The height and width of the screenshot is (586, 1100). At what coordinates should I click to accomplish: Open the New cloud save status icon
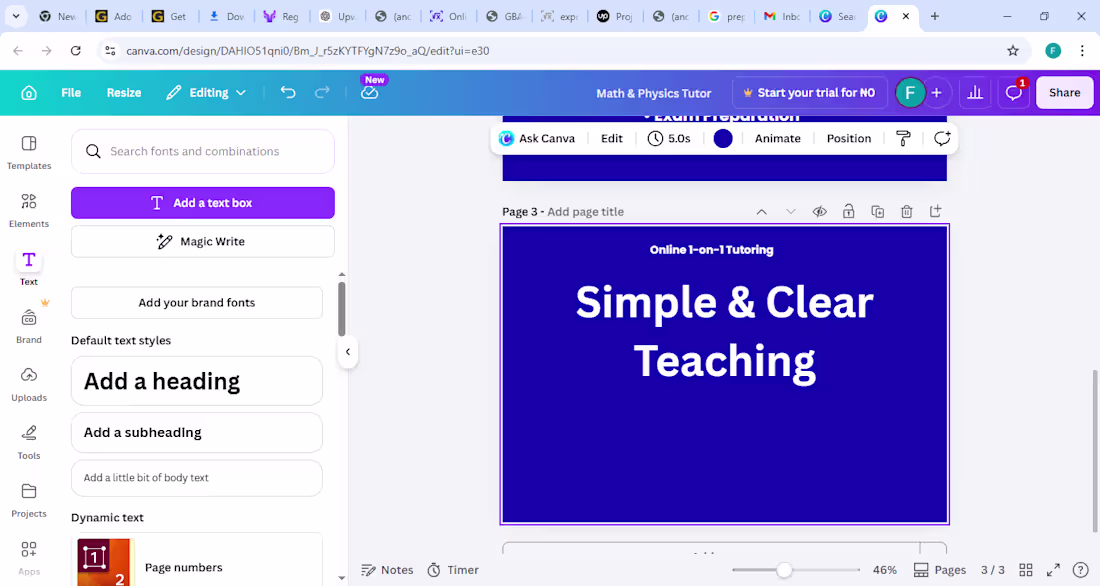pyautogui.click(x=370, y=93)
